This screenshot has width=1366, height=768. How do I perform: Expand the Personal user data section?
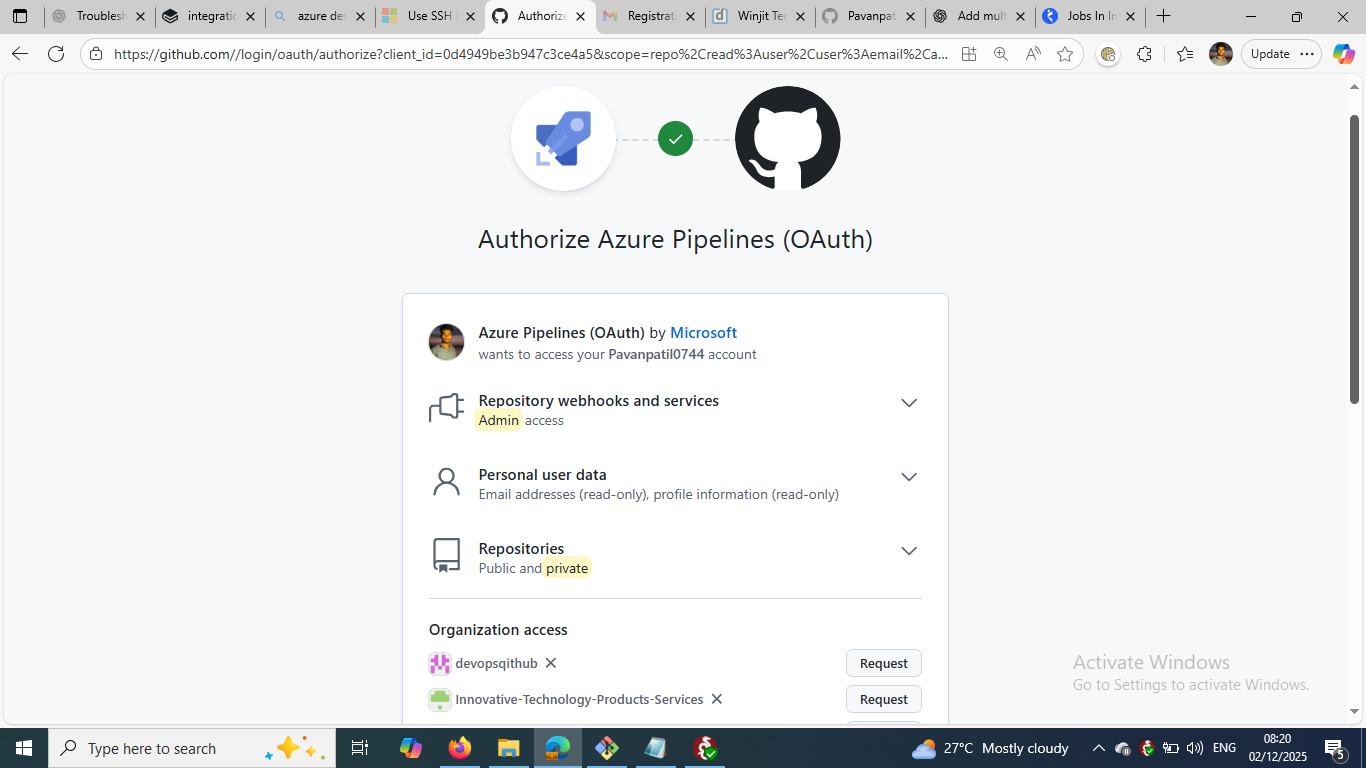tap(908, 477)
